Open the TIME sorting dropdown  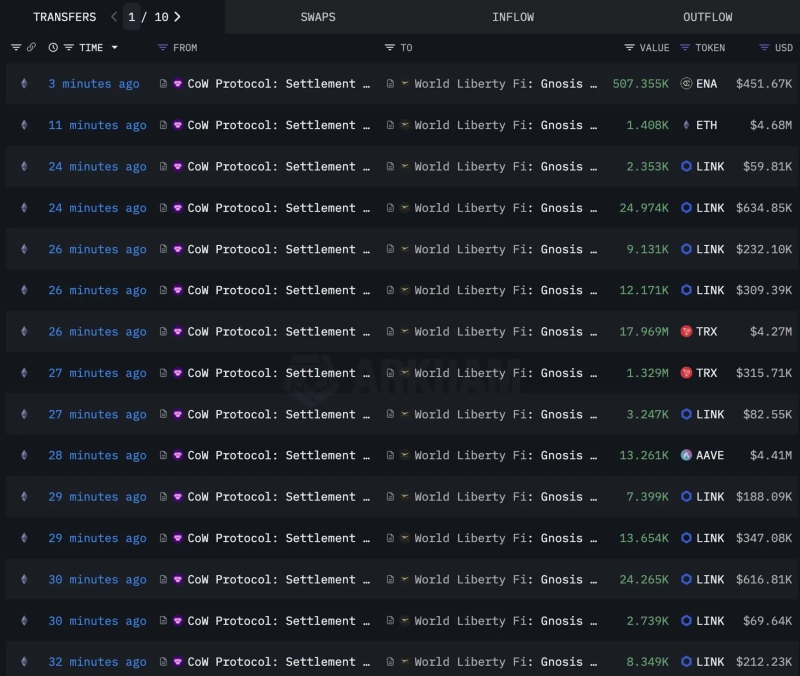pyautogui.click(x=115, y=47)
